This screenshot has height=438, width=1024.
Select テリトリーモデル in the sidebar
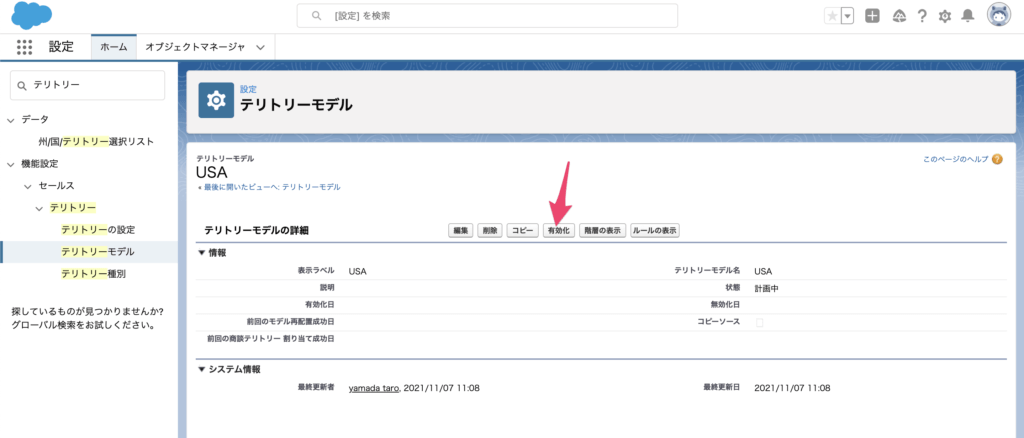coord(97,252)
